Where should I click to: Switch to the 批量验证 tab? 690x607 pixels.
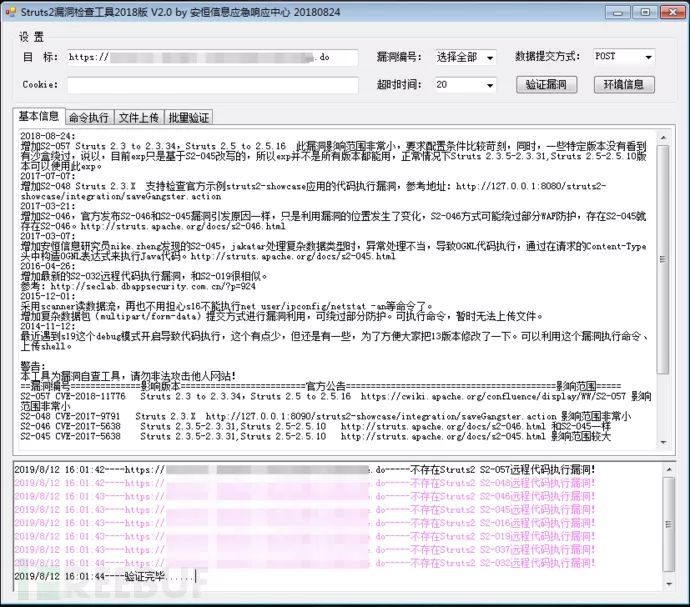[189, 118]
